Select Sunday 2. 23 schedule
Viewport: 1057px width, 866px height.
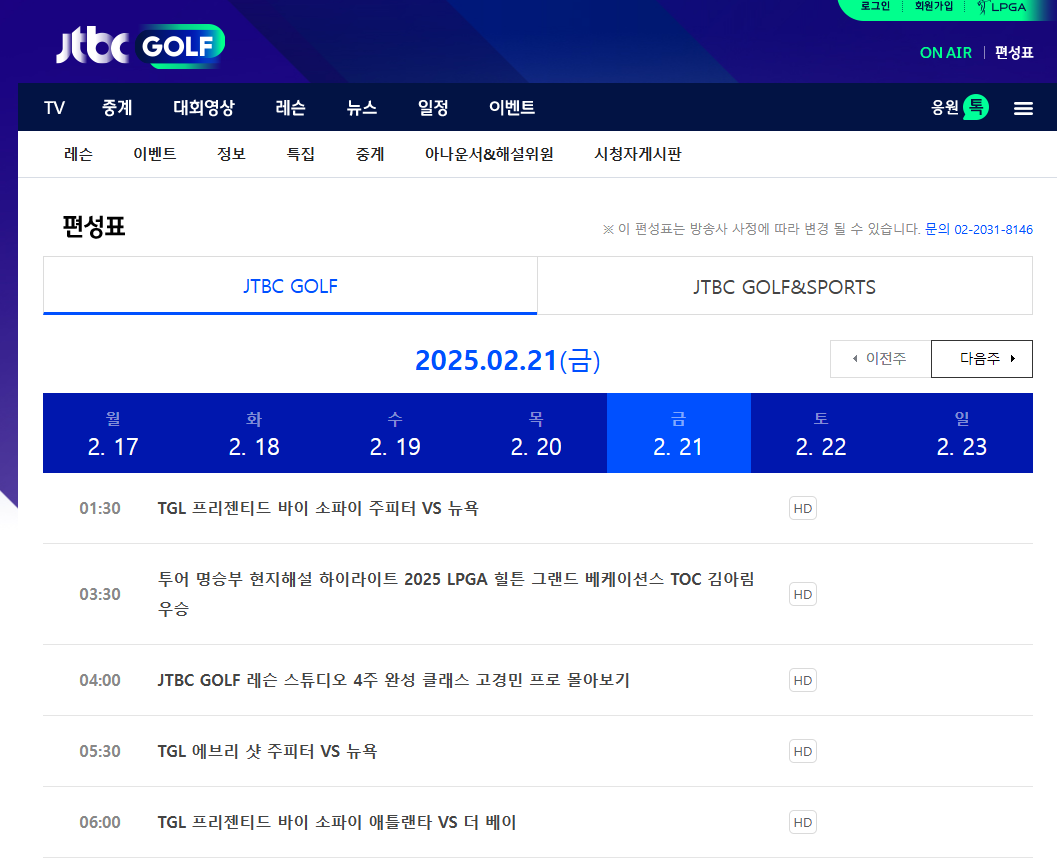click(x=962, y=433)
